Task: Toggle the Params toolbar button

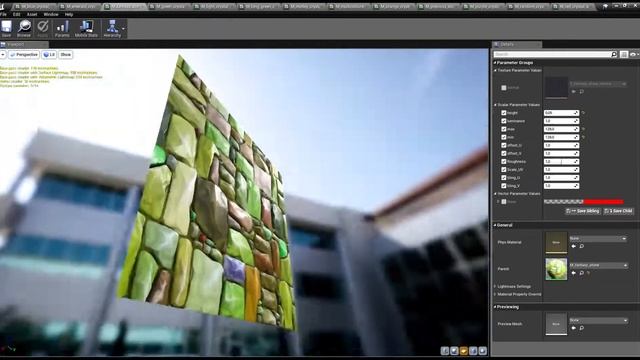Action: pos(62,29)
